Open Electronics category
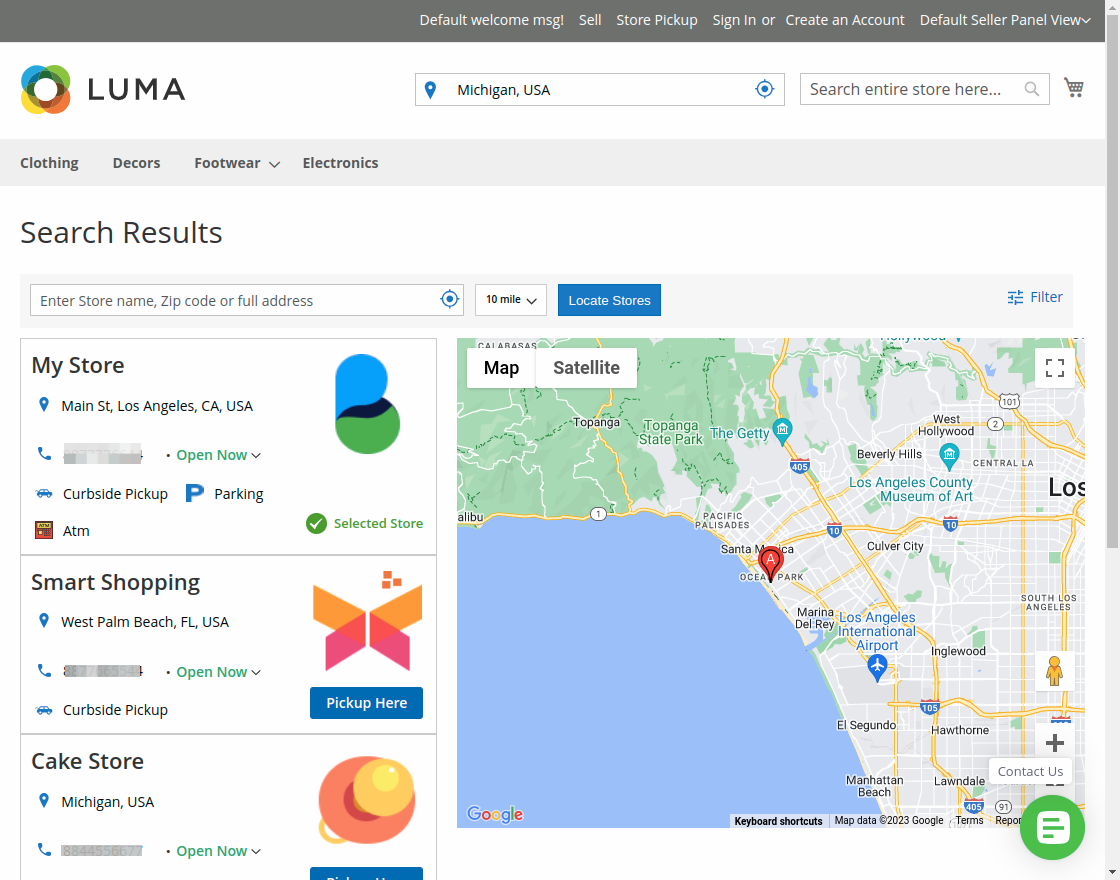Viewport: 1120px width, 880px height. pyautogui.click(x=340, y=163)
